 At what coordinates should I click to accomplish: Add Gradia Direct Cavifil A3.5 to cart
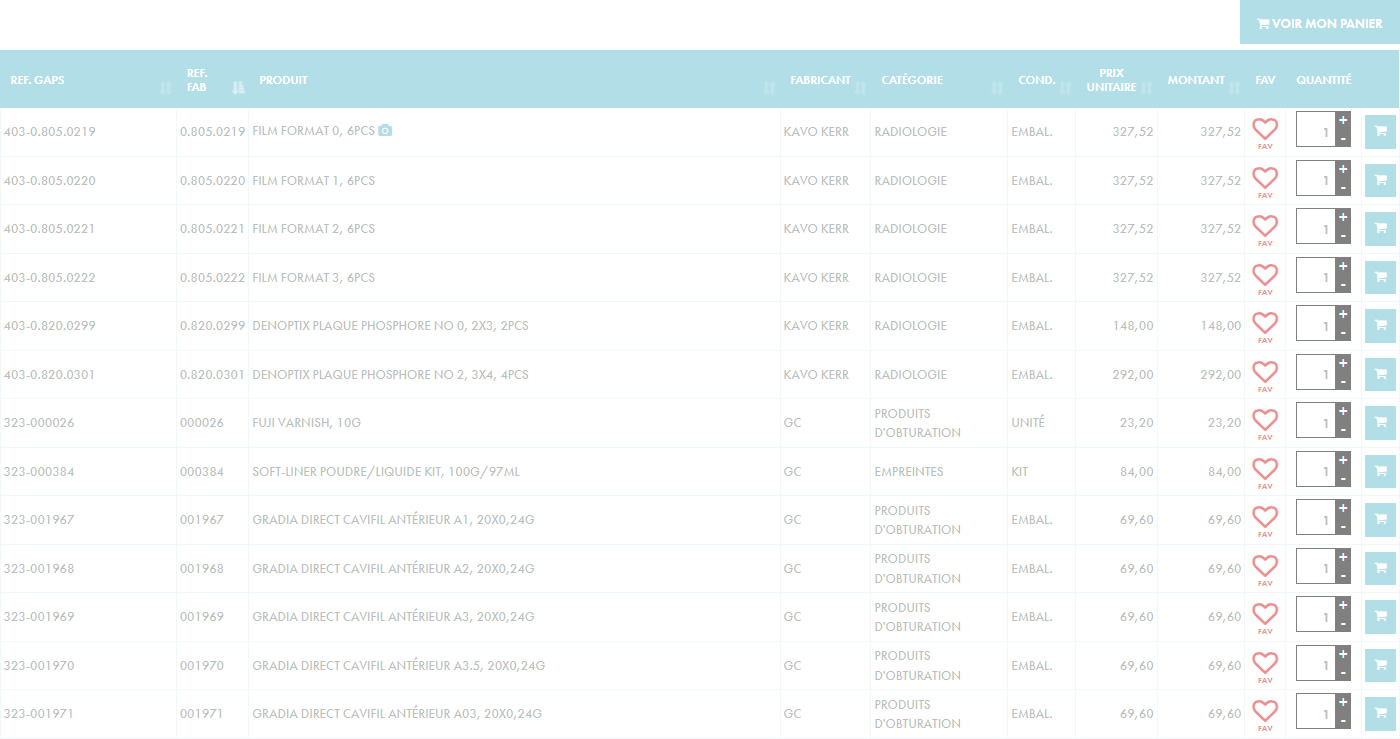pos(1380,665)
